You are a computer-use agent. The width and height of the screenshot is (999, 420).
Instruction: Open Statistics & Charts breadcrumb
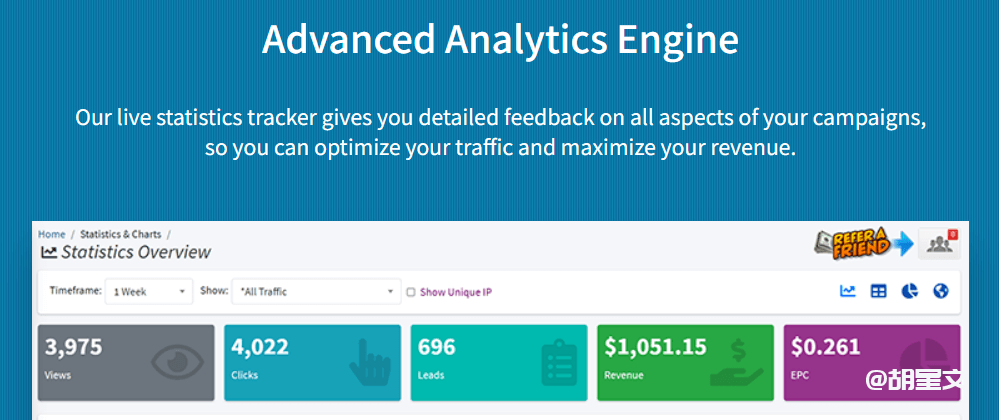click(x=120, y=234)
